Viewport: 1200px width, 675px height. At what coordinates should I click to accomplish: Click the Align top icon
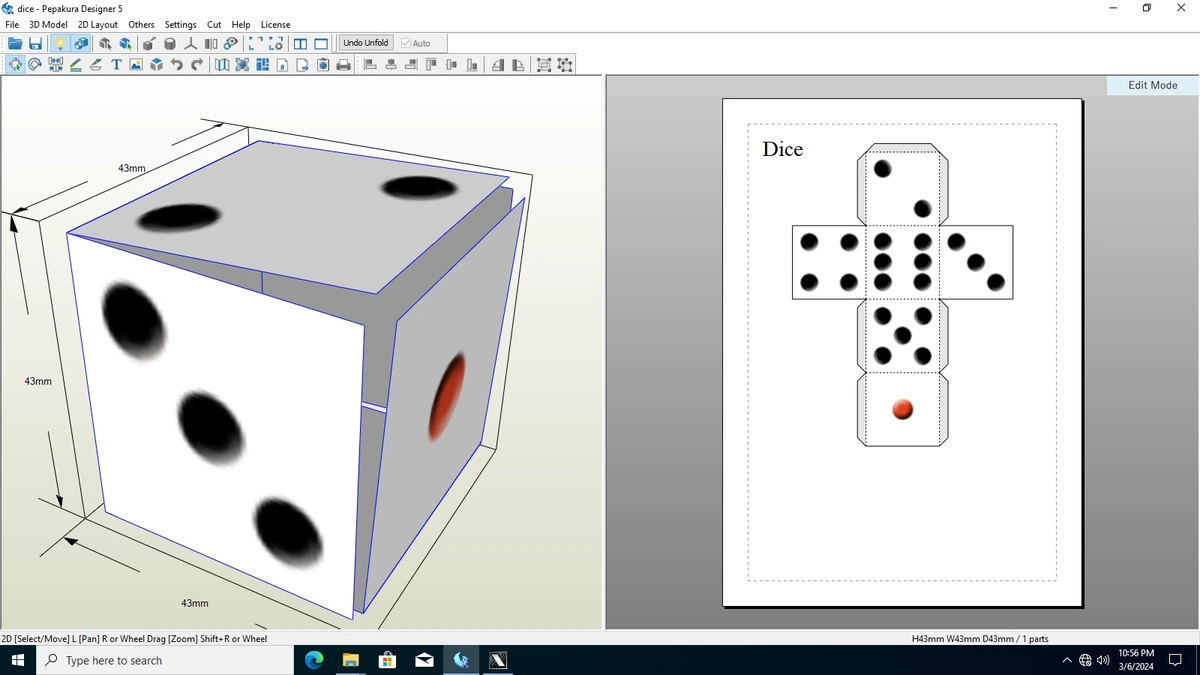(x=431, y=65)
